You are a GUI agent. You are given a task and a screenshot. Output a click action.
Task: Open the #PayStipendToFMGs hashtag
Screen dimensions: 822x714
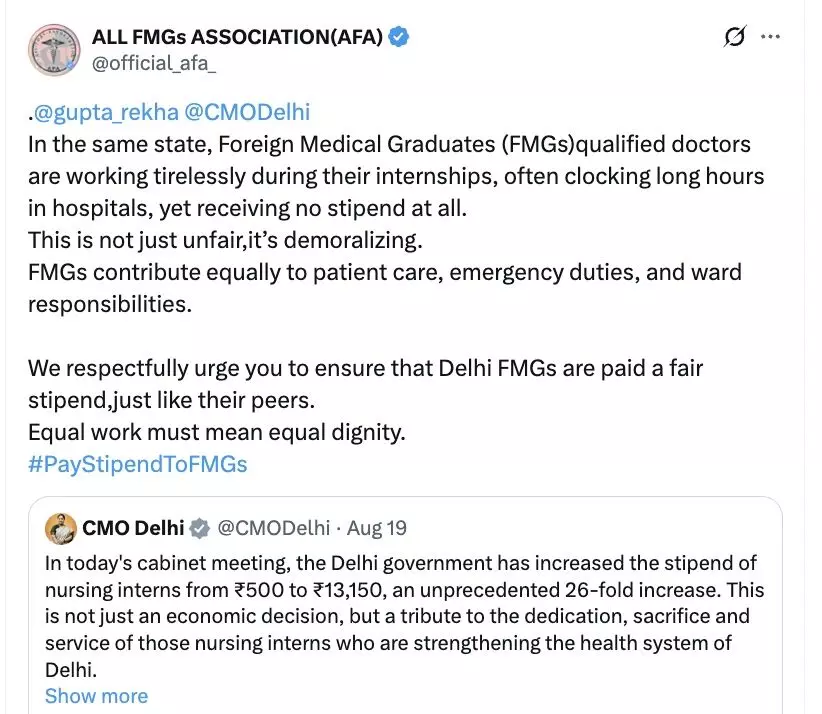click(x=138, y=464)
